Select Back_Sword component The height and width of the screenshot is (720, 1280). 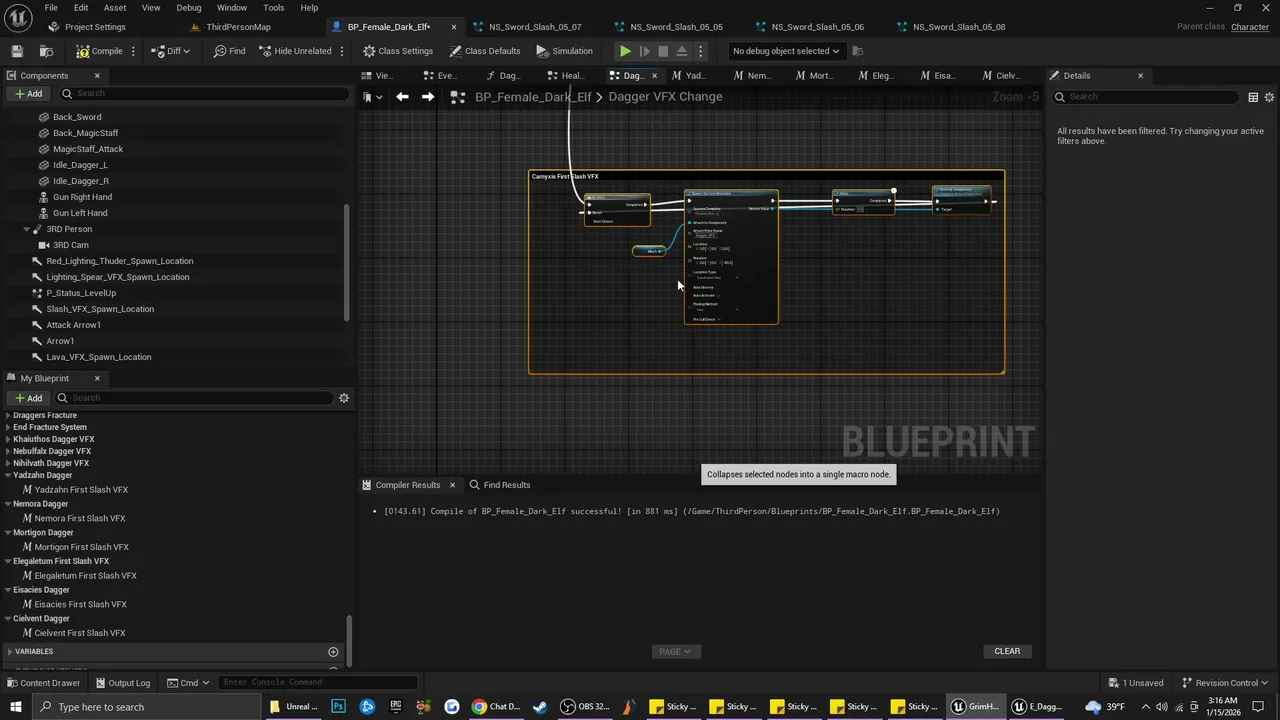[x=77, y=117]
